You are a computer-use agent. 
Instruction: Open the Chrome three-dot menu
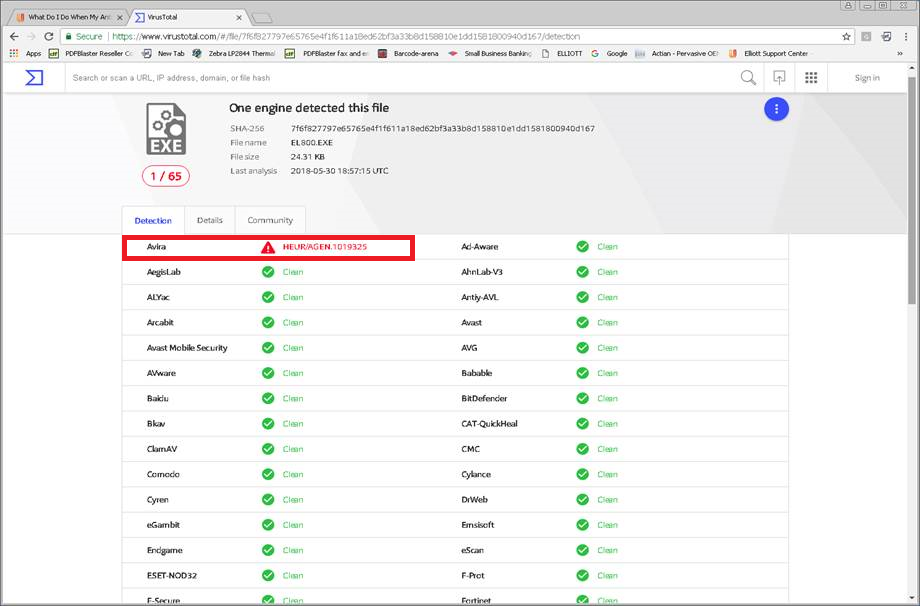click(x=905, y=36)
